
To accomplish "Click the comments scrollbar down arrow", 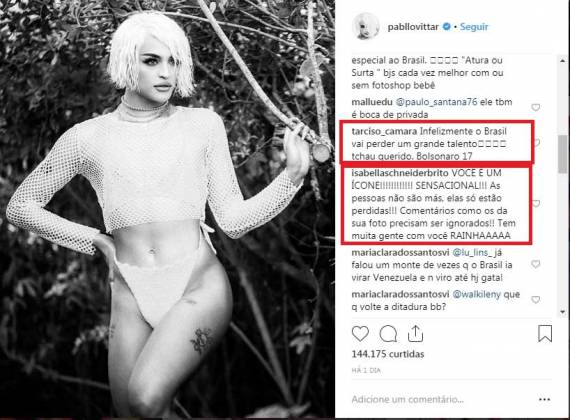I will (562, 312).
